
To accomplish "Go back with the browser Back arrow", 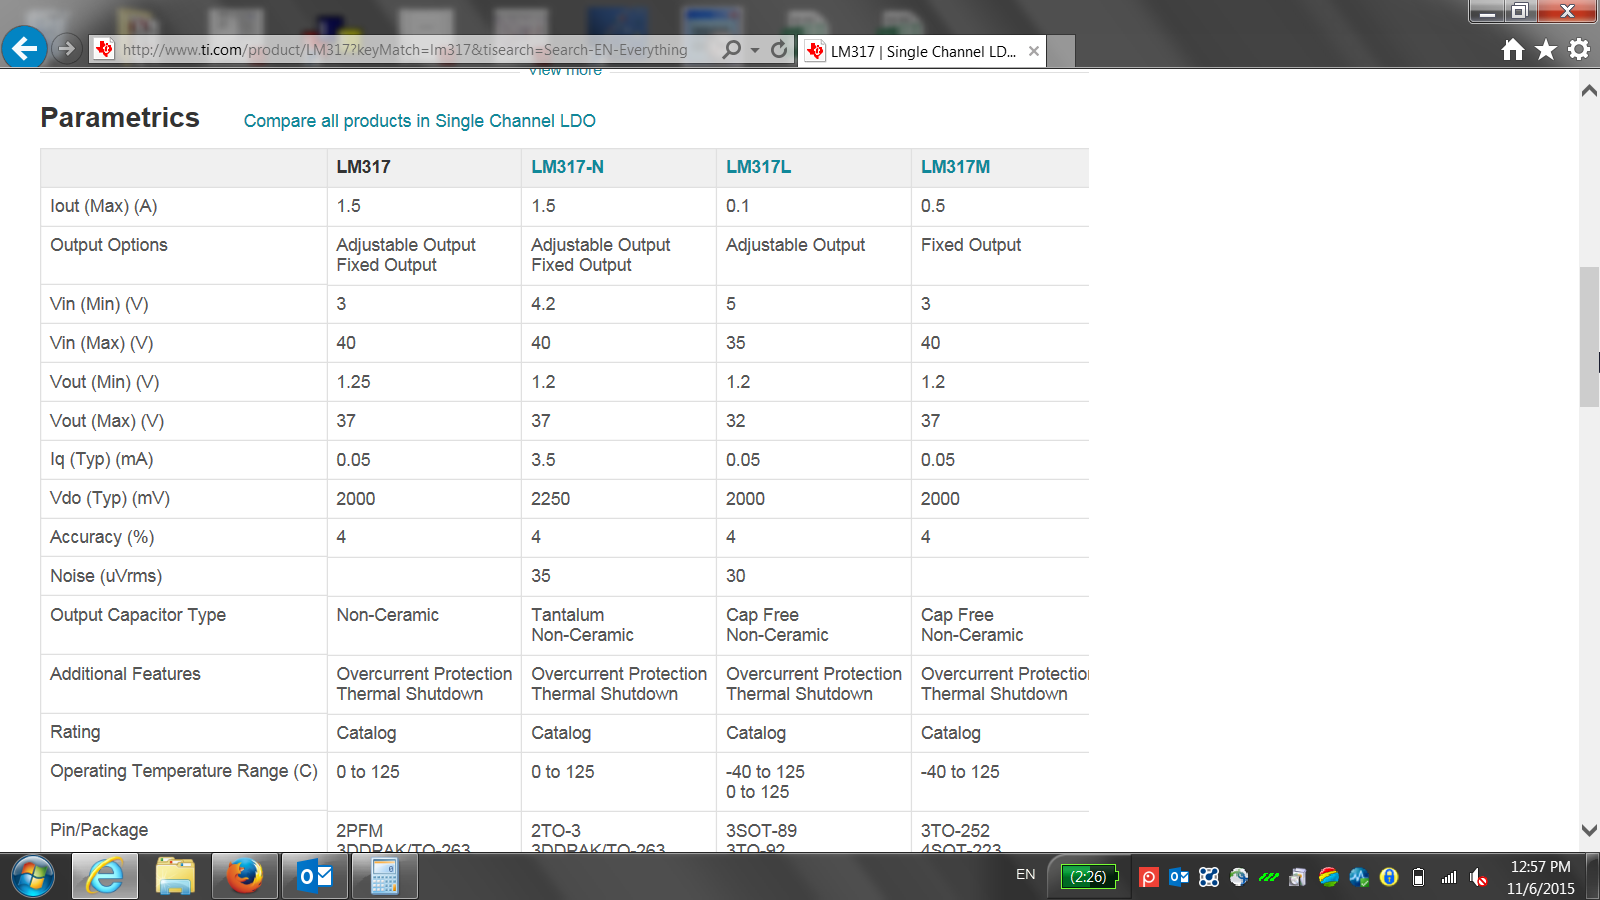I will [24, 47].
